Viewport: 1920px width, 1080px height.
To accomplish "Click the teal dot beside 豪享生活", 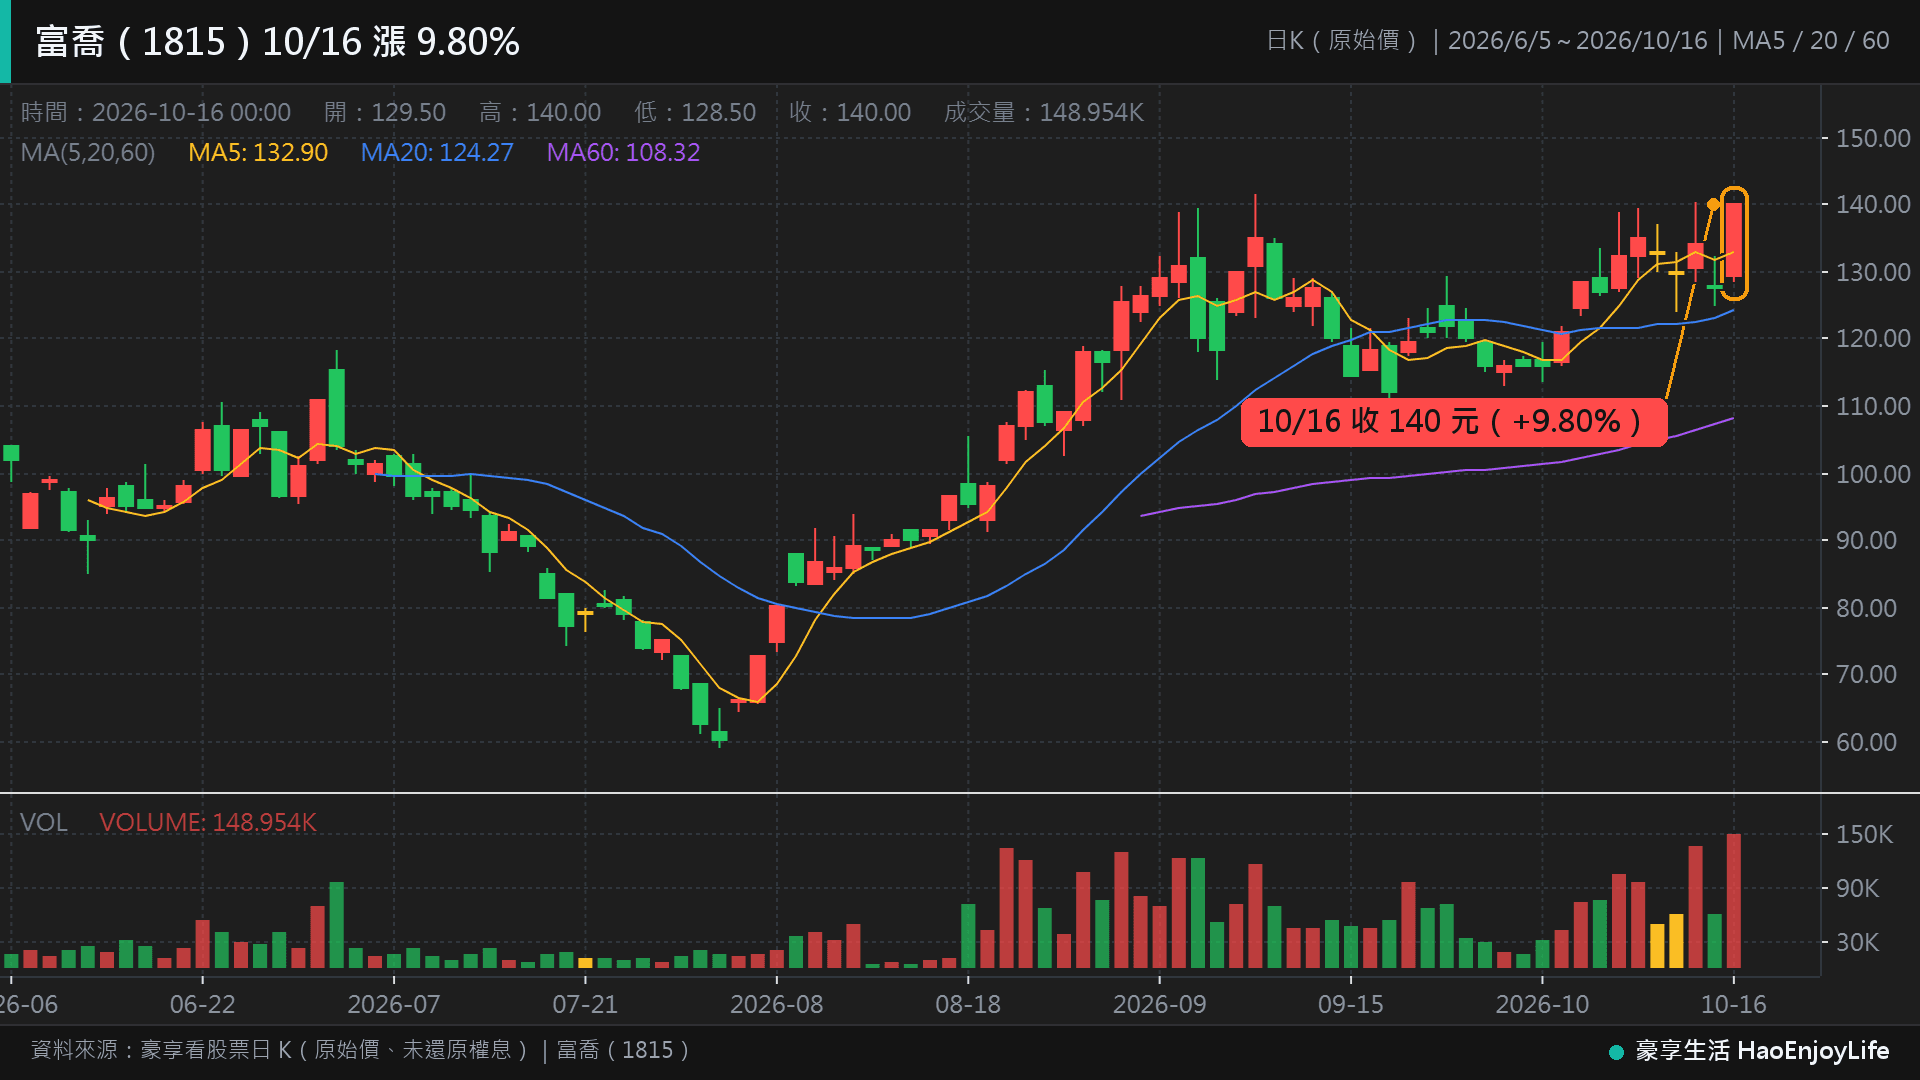I will click(1616, 1052).
